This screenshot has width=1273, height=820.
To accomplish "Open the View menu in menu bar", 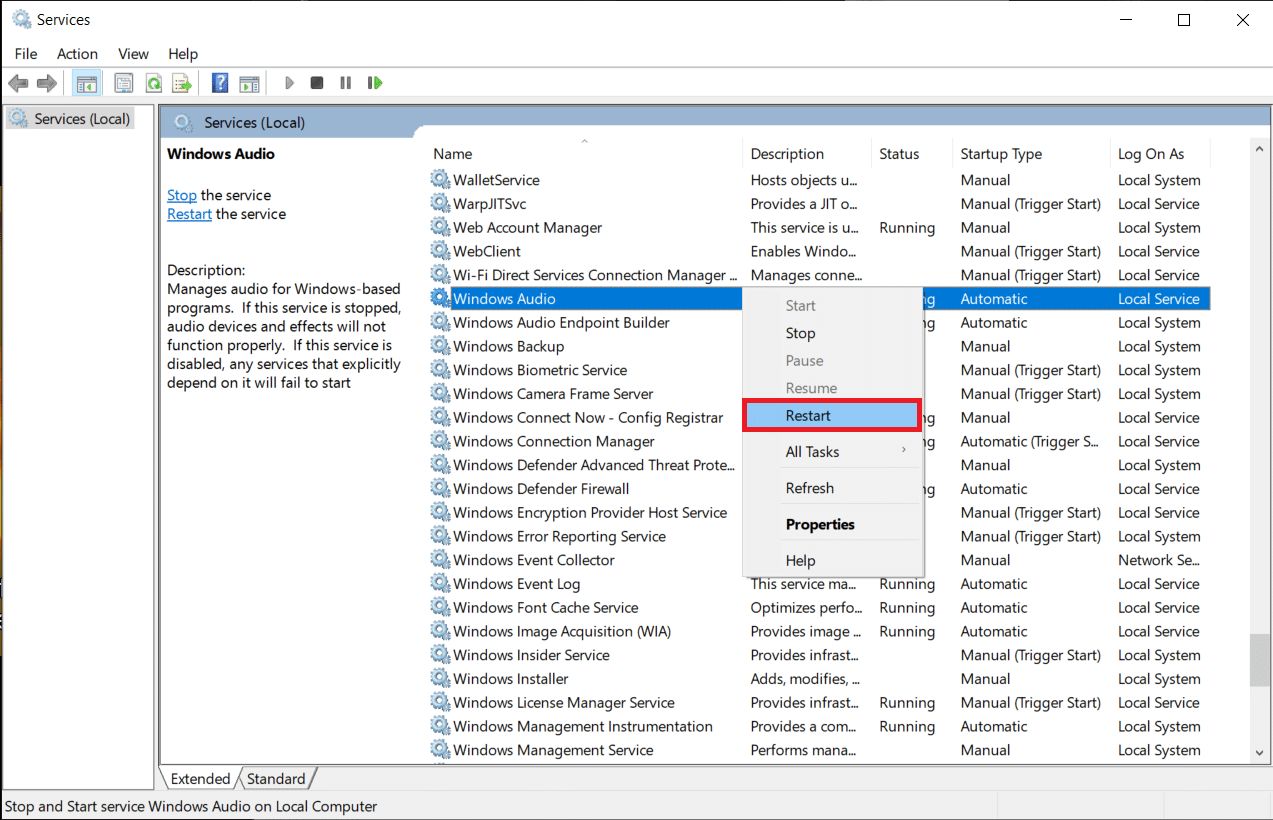I will click(x=133, y=54).
